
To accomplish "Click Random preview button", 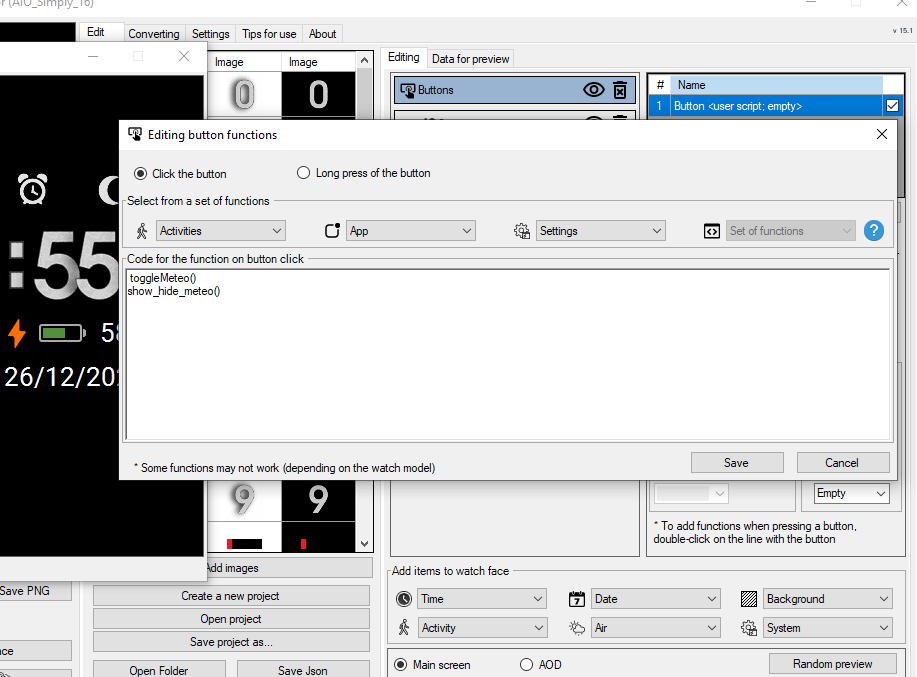I will click(x=833, y=664).
